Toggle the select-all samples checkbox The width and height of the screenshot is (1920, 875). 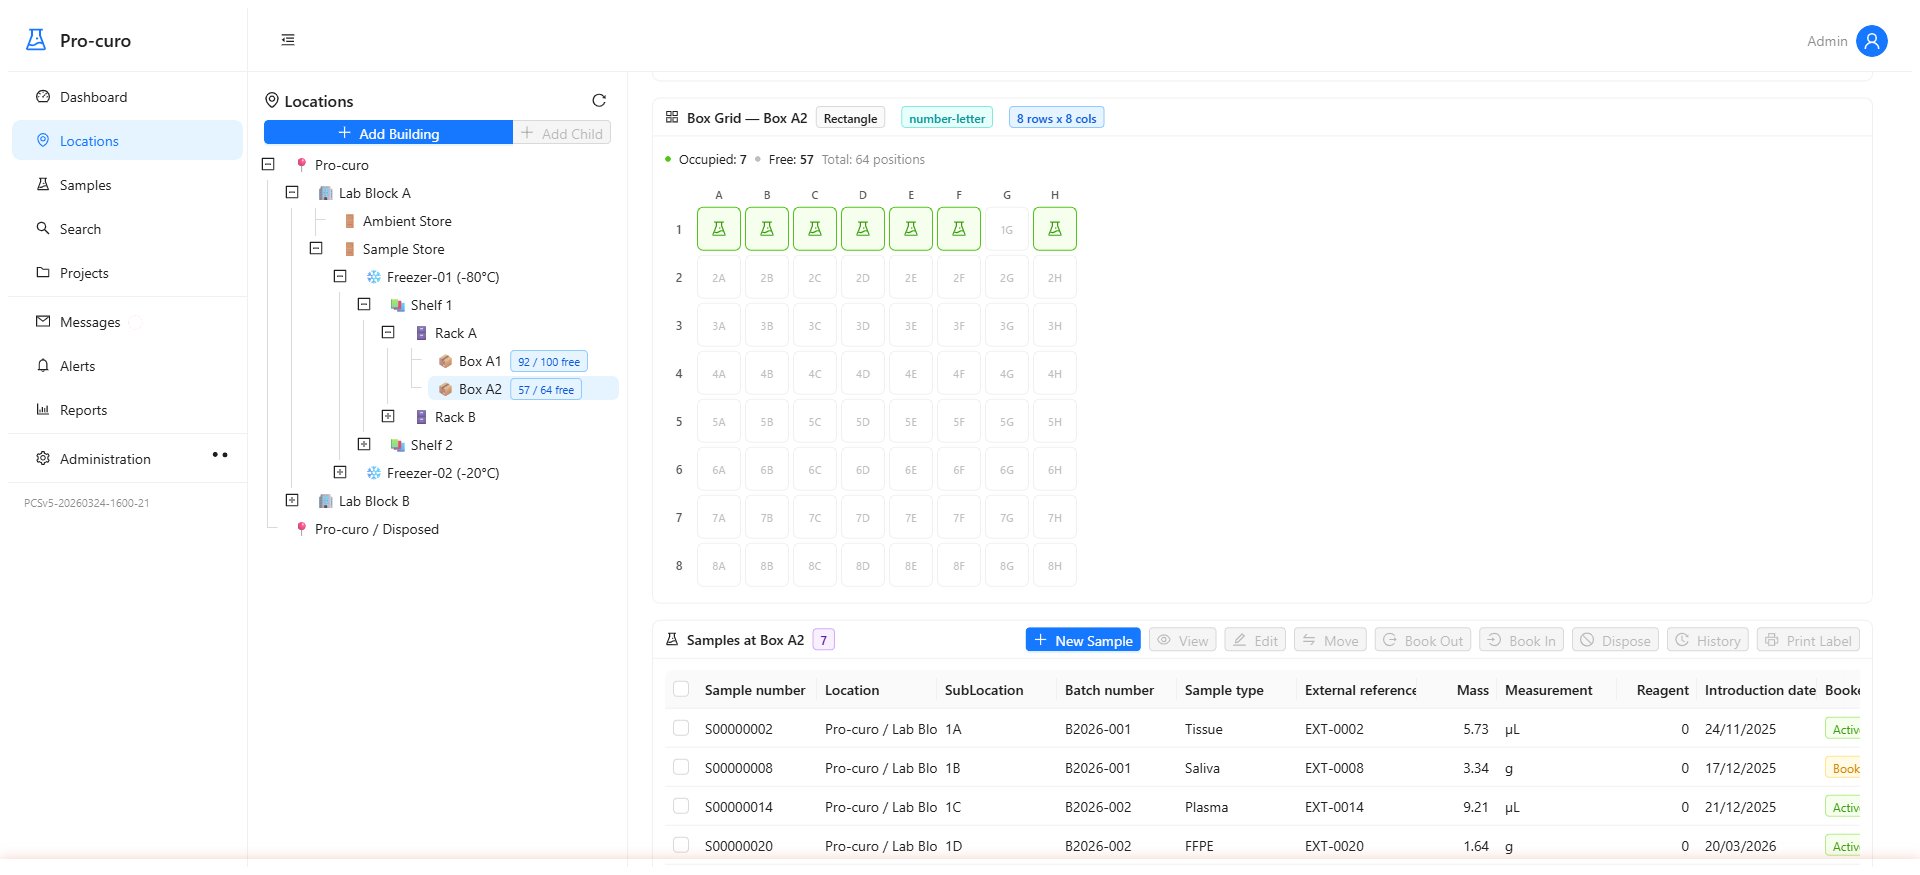[x=681, y=689]
